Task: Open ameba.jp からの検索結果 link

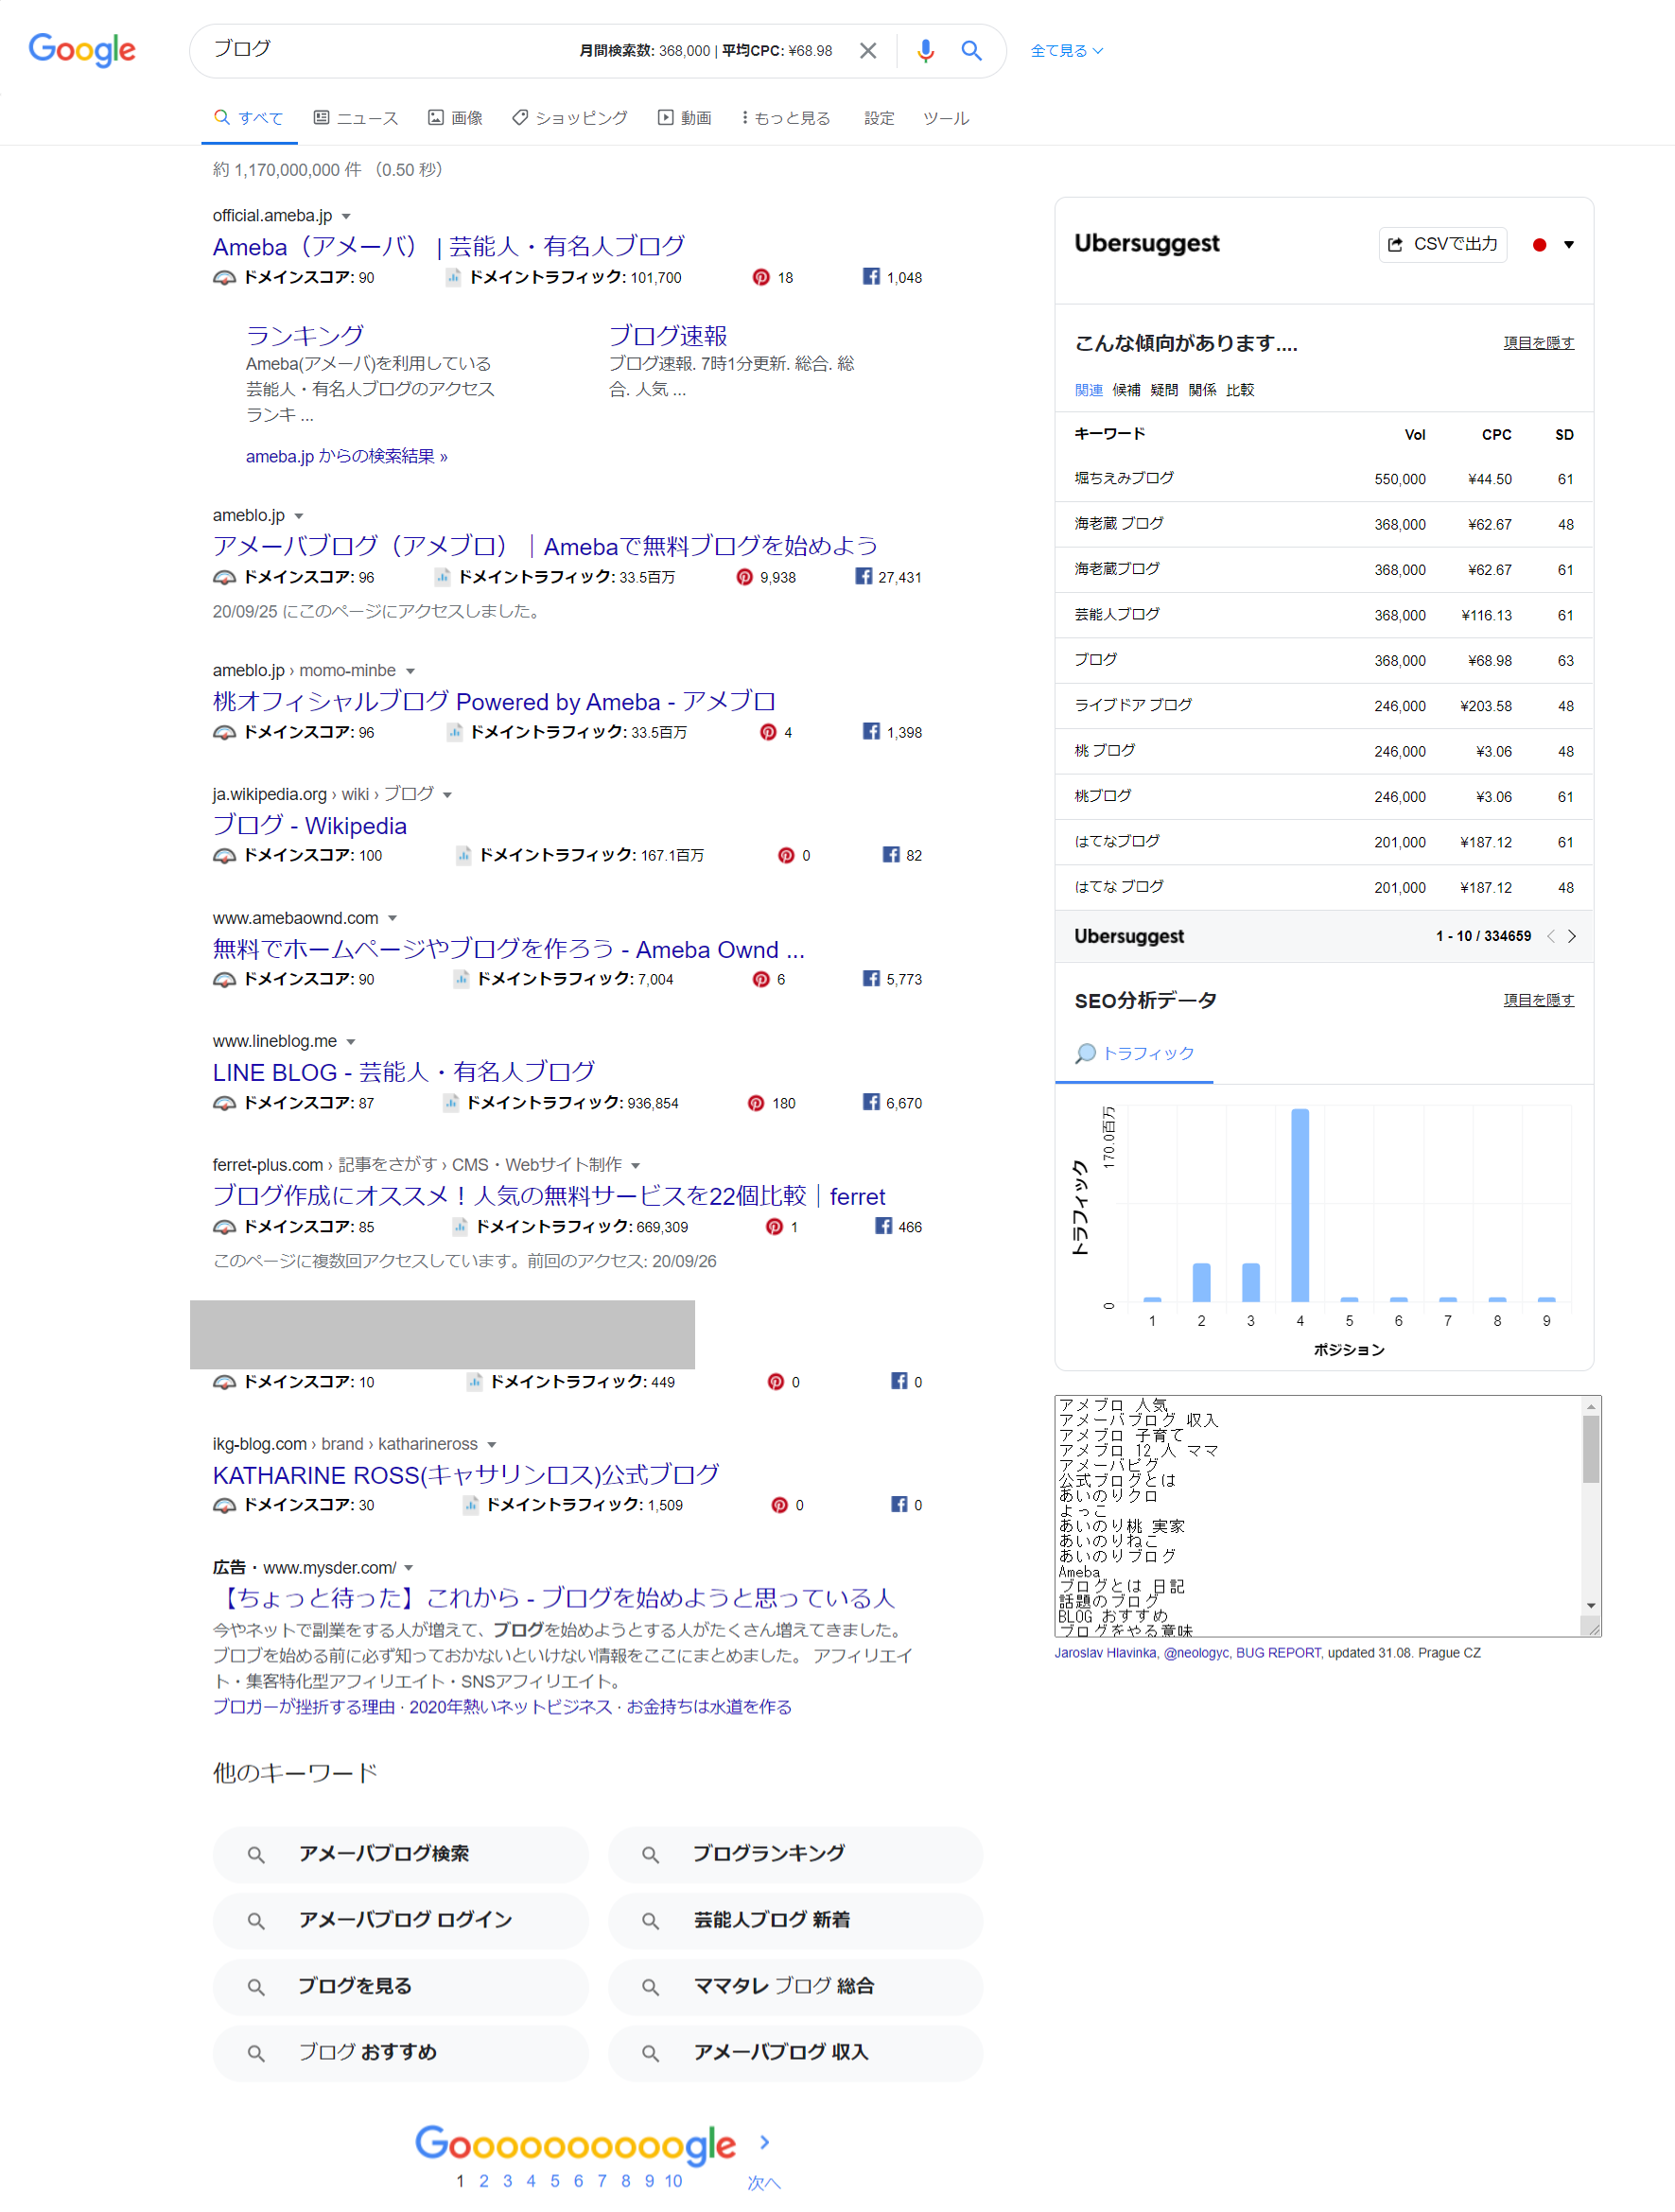Action: click(x=346, y=456)
